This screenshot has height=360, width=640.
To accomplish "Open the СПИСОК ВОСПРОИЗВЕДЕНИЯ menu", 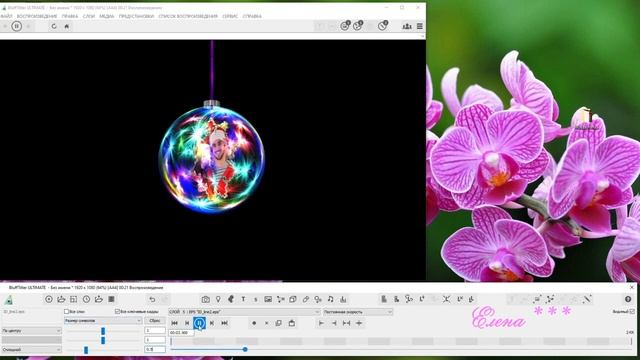I will pyautogui.click(x=188, y=16).
